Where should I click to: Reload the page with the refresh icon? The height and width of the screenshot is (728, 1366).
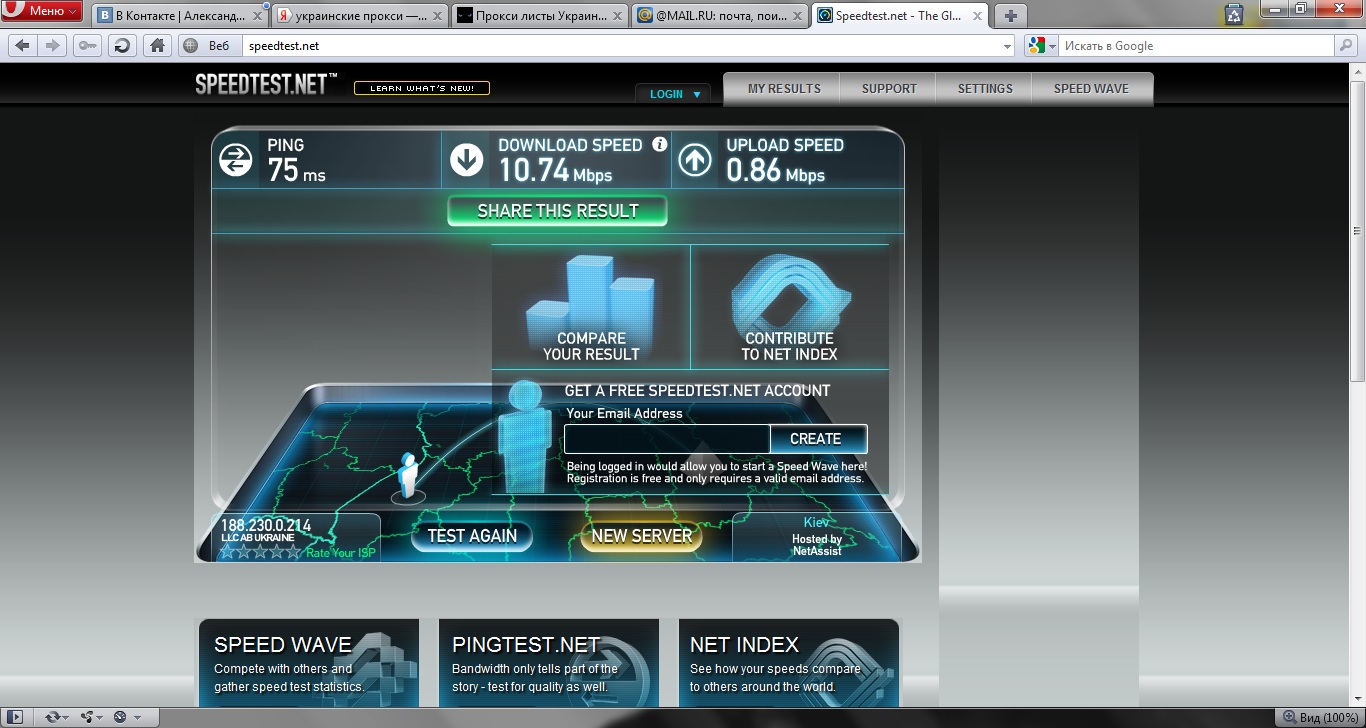[x=122, y=46]
